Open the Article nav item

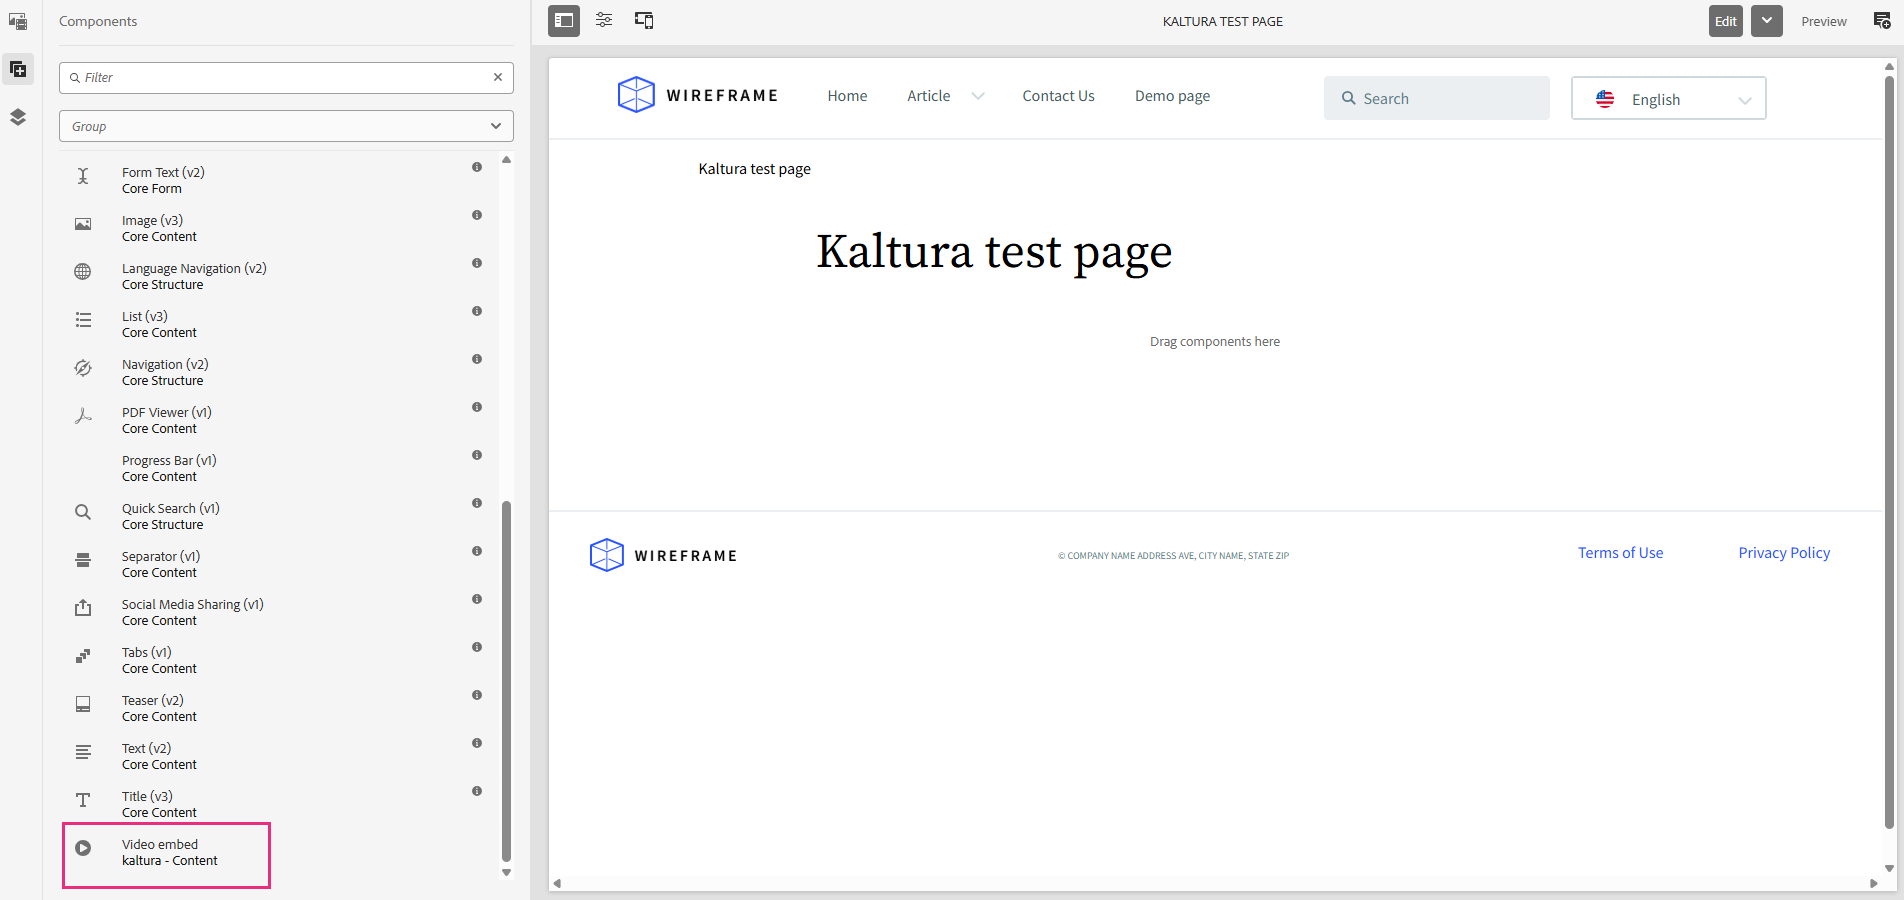point(929,96)
